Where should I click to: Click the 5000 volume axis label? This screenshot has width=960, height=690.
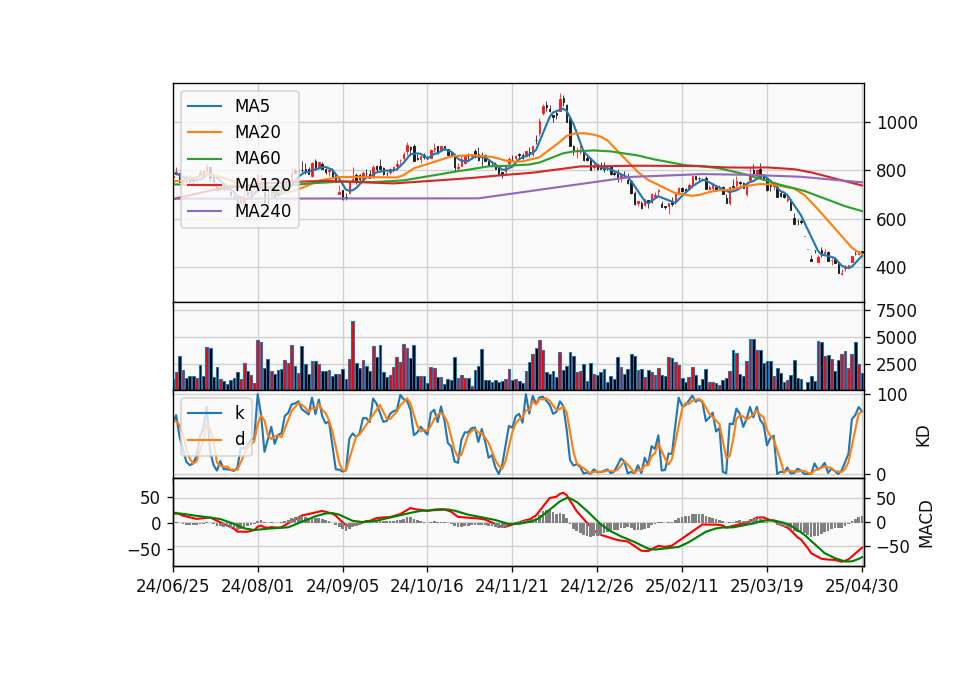(x=897, y=338)
